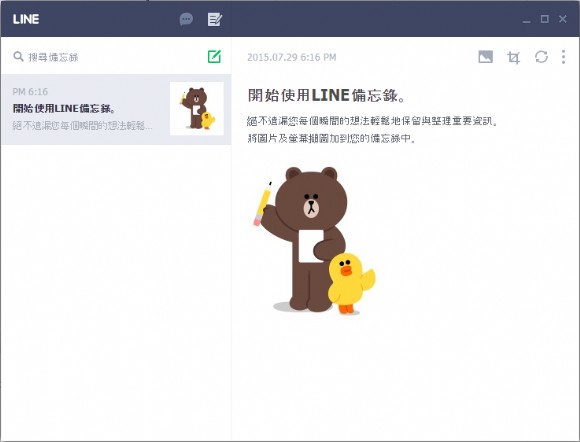Click the sync refresh icon
This screenshot has width=580, height=442.
pyautogui.click(x=541, y=57)
